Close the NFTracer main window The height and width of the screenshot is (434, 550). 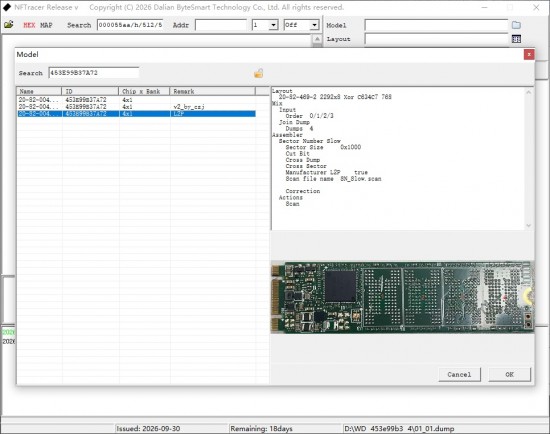(x=536, y=7)
